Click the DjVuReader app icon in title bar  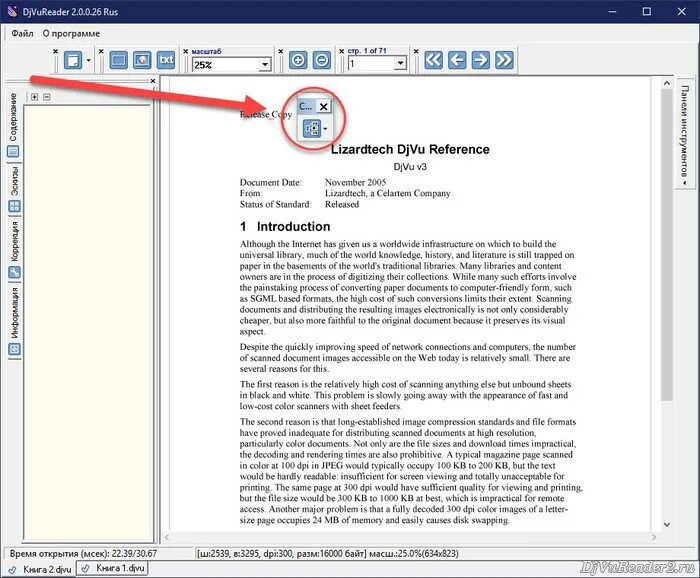pos(12,11)
